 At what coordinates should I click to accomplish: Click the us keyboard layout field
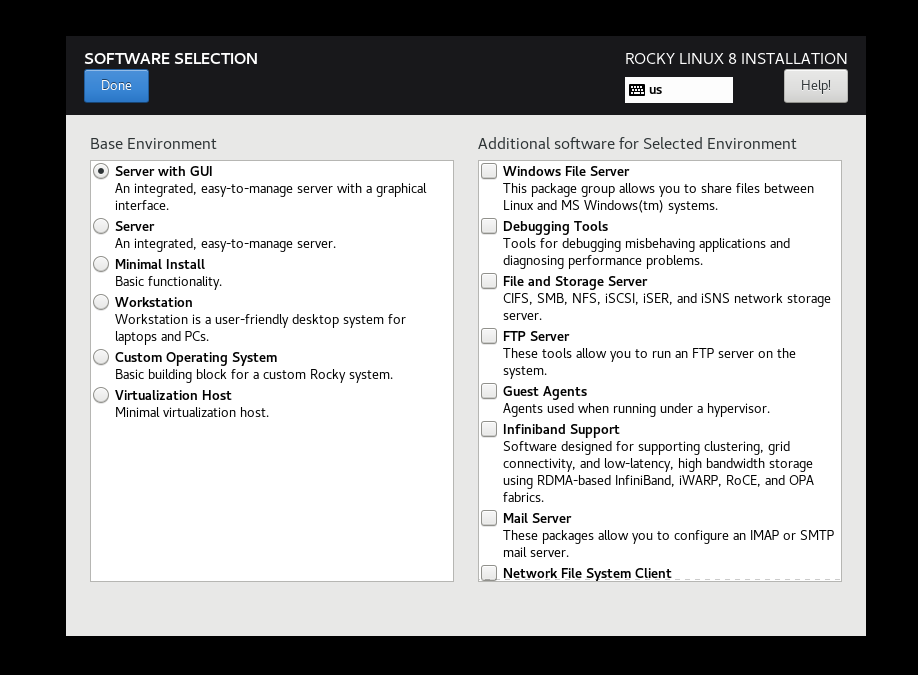point(690,90)
